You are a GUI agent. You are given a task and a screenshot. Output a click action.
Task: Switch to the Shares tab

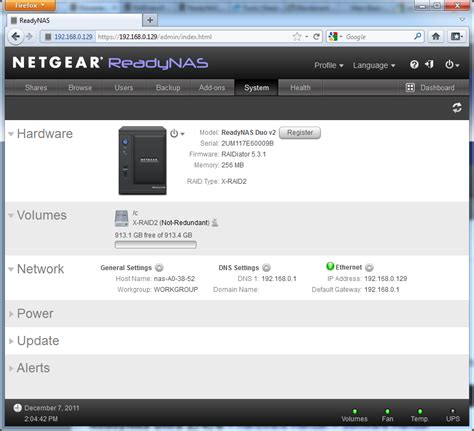click(36, 88)
